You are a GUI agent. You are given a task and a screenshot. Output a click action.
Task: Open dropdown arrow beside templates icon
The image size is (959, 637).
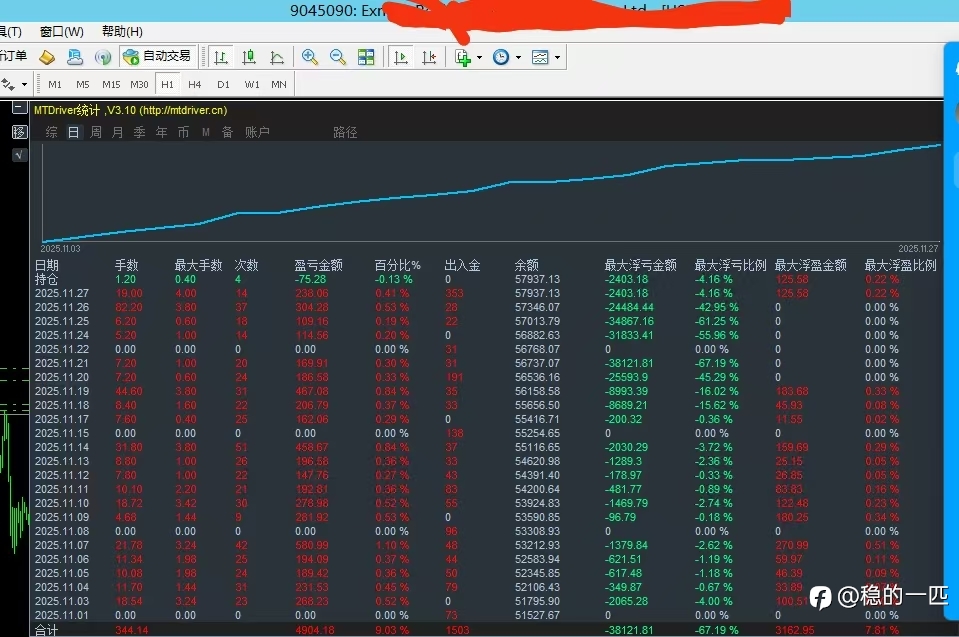tap(557, 57)
